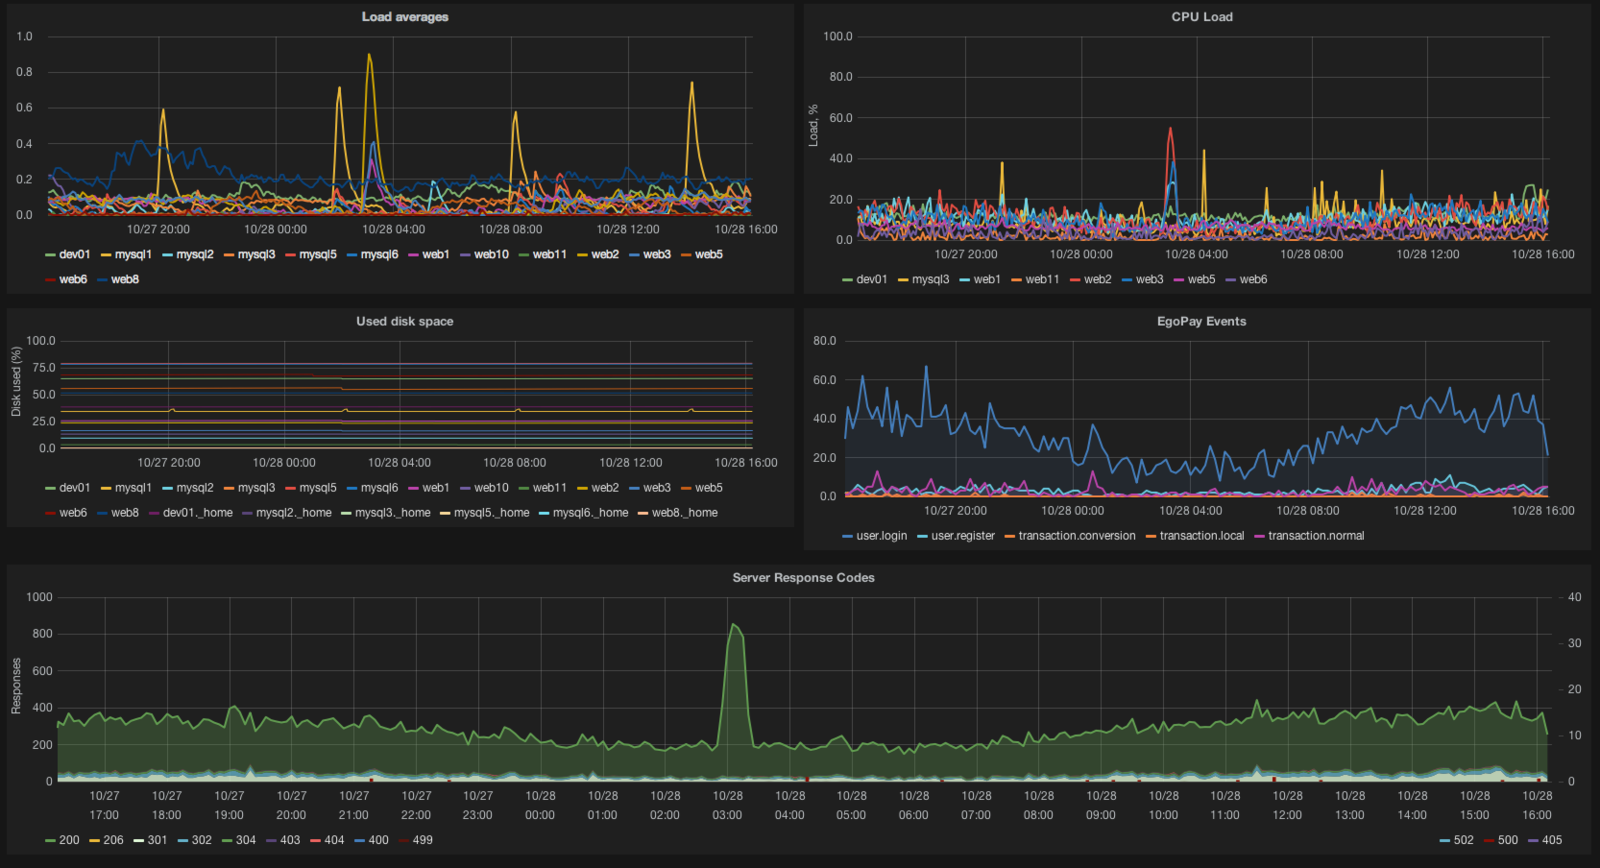Toggle user.register series in EgoPay Events legend
Viewport: 1600px width, 868px height.
click(963, 536)
